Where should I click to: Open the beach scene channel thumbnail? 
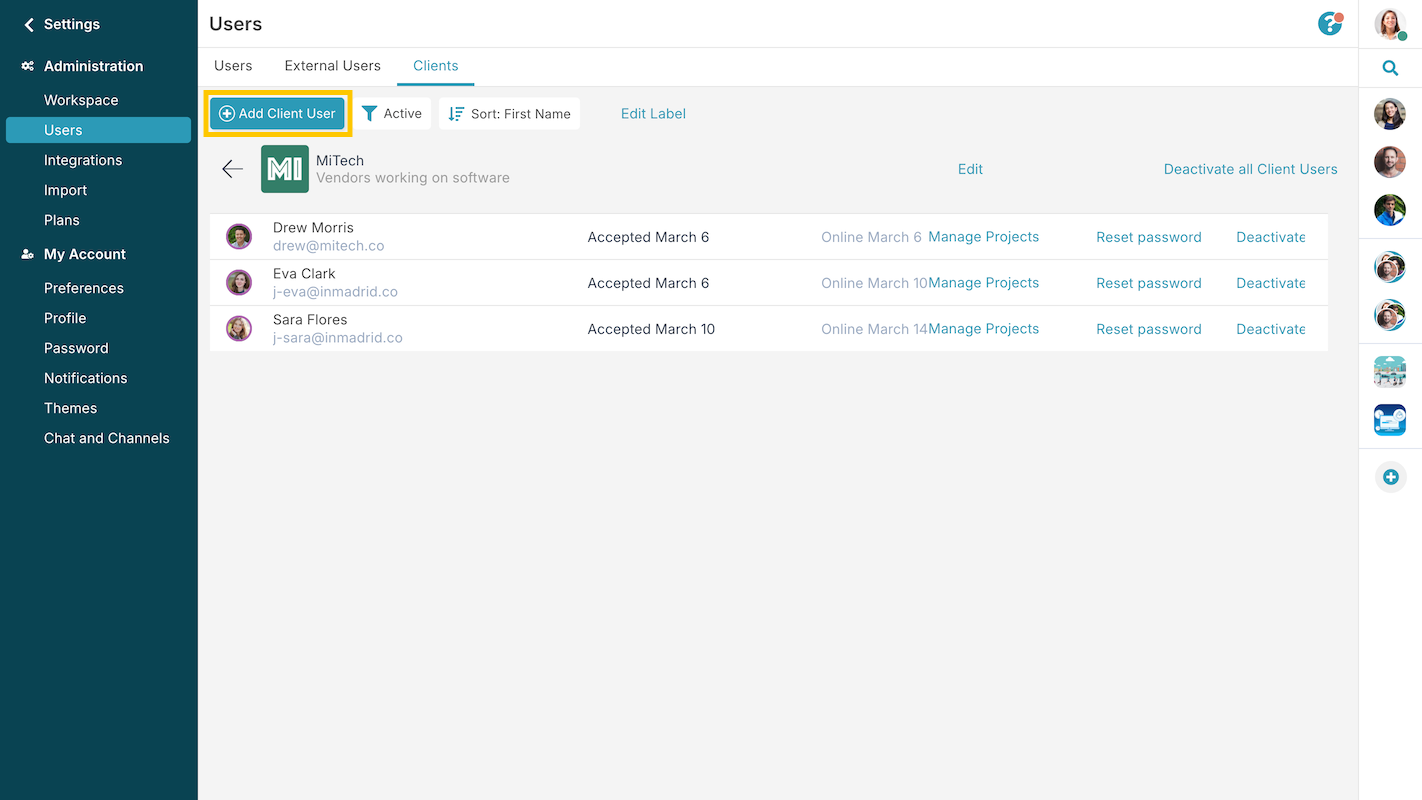click(x=1390, y=372)
